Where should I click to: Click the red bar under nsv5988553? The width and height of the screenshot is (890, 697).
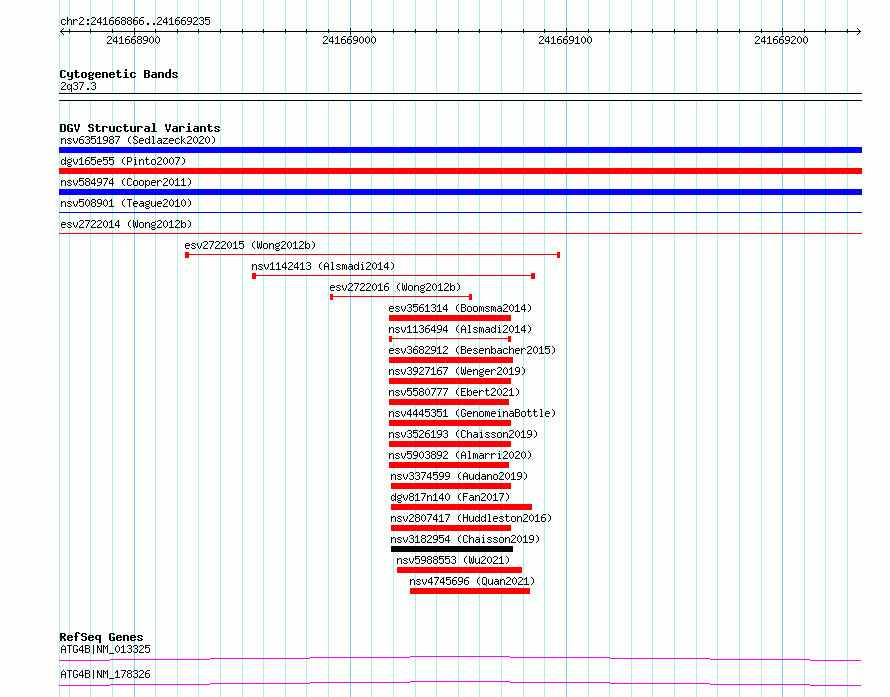click(x=459, y=570)
